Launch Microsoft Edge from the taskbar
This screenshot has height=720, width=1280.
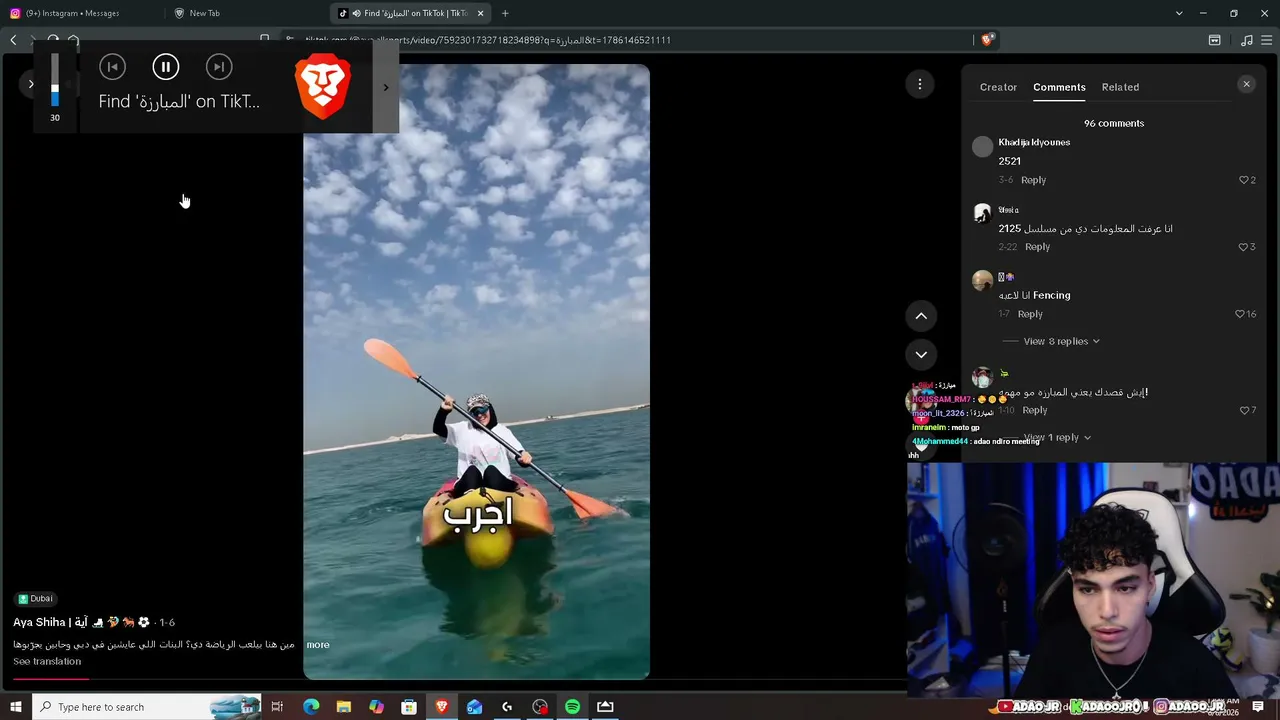(311, 707)
